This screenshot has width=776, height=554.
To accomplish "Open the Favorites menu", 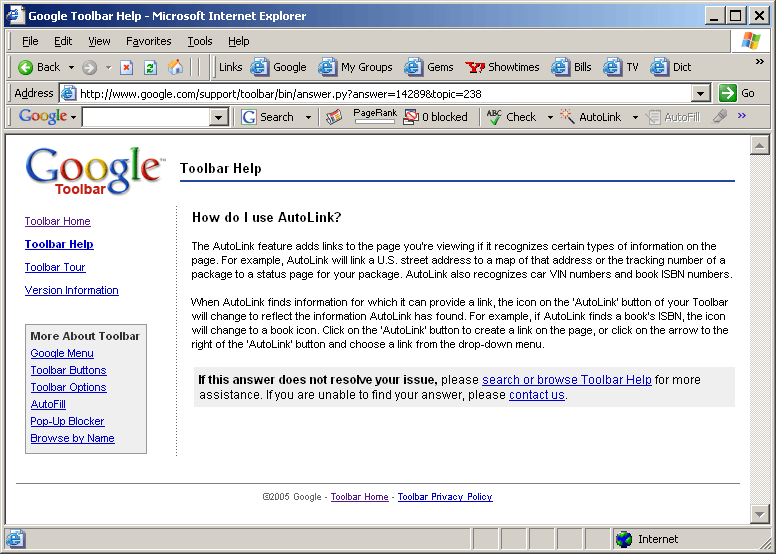I will pyautogui.click(x=148, y=41).
